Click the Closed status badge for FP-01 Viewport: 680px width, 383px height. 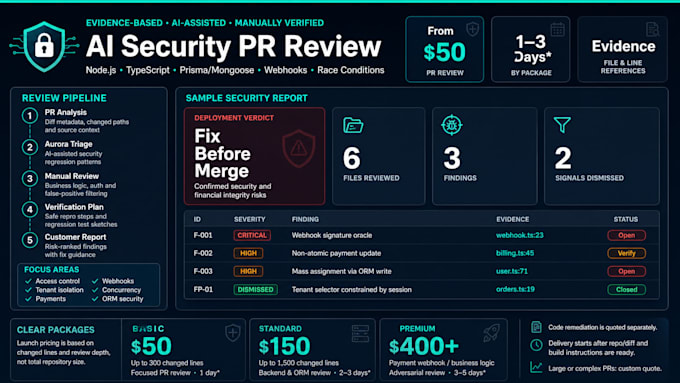(626, 289)
